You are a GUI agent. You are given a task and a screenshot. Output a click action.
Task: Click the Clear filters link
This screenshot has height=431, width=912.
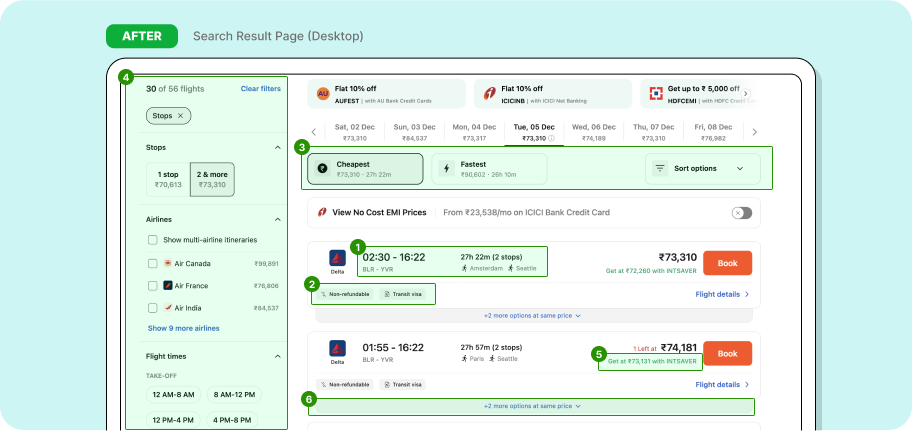tap(260, 89)
